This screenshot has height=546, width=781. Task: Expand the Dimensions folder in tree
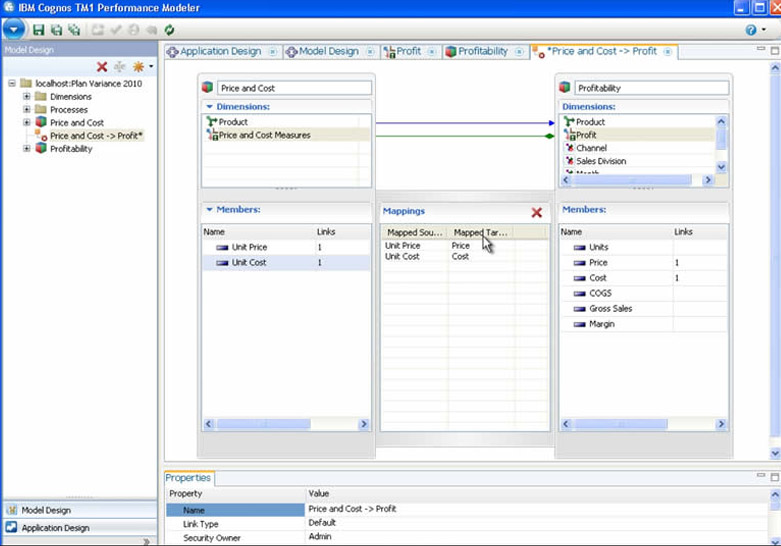[27, 96]
